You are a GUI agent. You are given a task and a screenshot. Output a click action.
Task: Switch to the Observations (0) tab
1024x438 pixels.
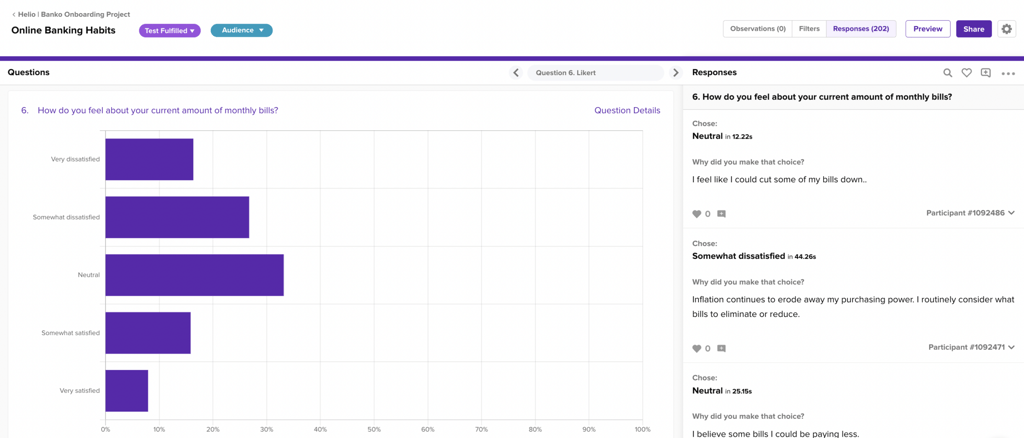click(757, 29)
